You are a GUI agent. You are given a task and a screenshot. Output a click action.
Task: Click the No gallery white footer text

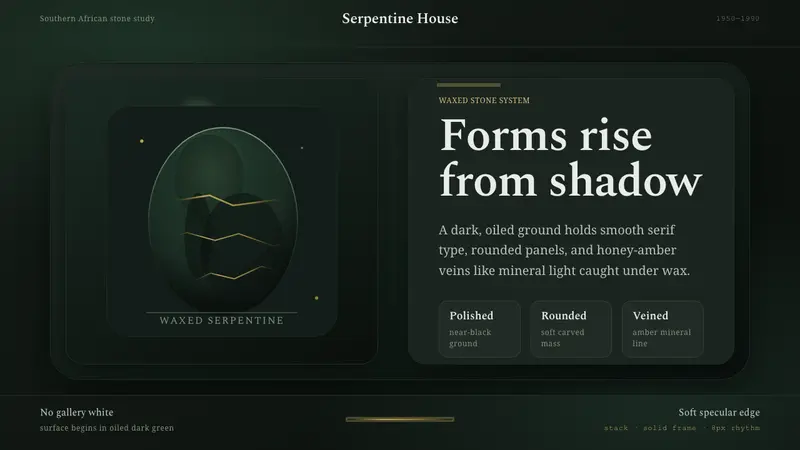coord(77,412)
